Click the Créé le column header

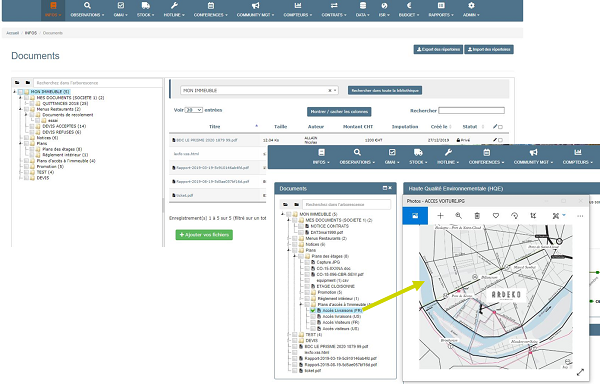[439, 127]
